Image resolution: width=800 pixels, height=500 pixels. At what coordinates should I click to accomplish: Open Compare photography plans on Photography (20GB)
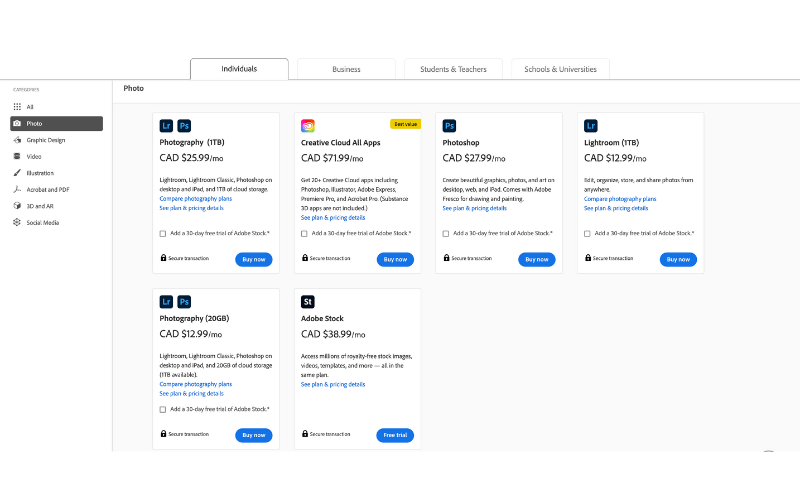(195, 384)
